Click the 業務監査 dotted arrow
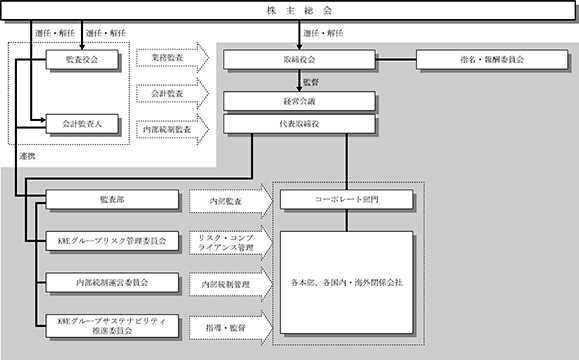 (x=172, y=58)
